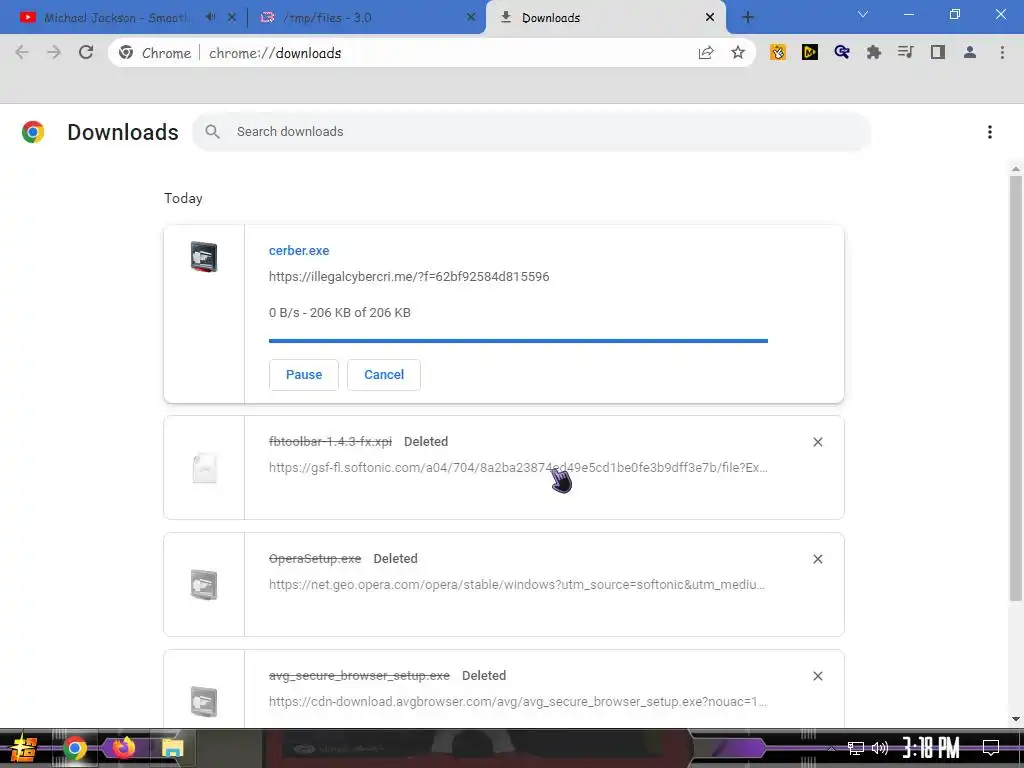Remove OperaSetup.exe from the list
Screen dimensions: 1024x768
818,559
